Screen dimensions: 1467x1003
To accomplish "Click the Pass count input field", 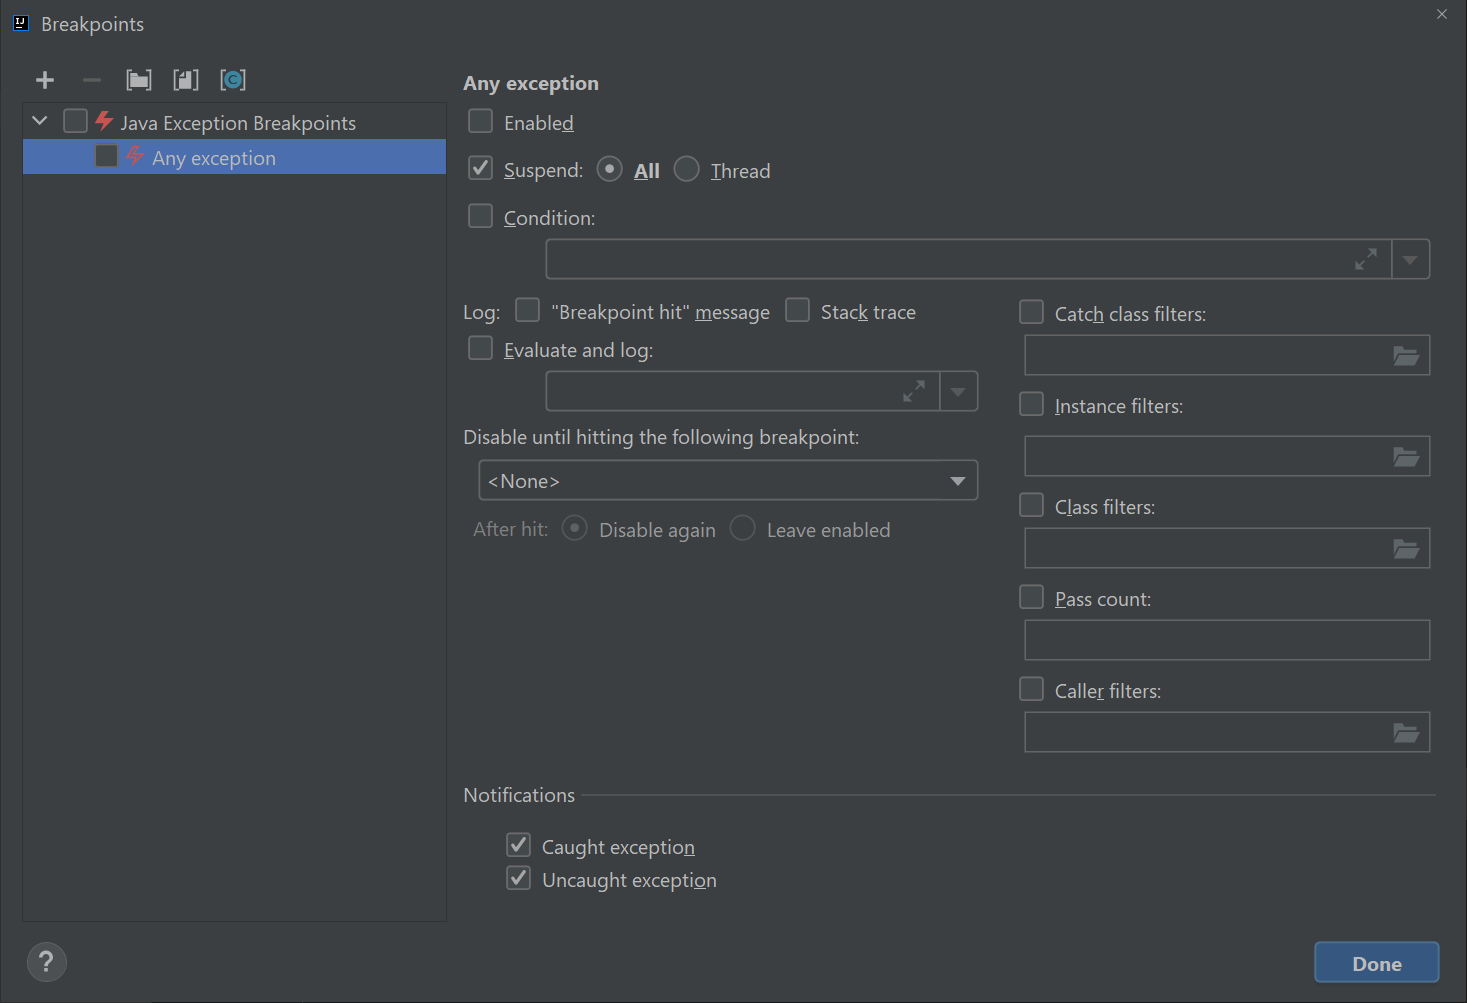I will 1226,640.
